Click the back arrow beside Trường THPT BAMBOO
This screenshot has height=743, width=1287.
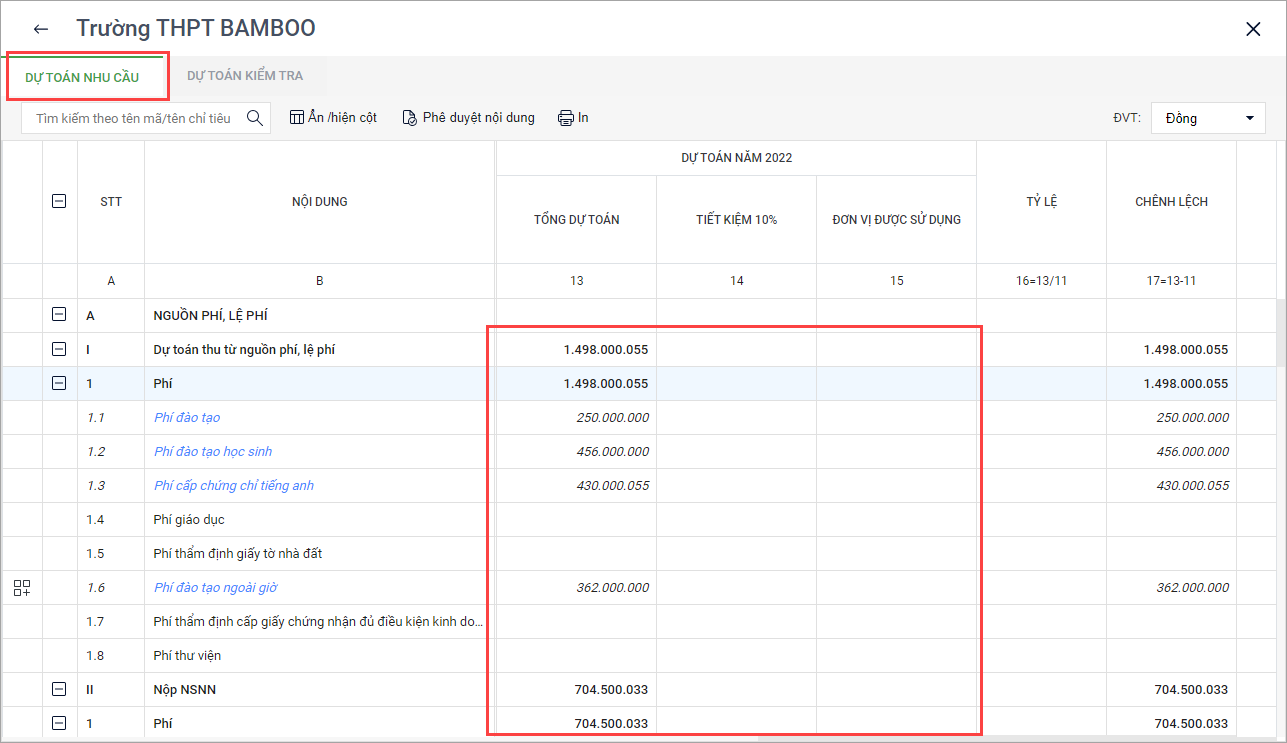41,29
